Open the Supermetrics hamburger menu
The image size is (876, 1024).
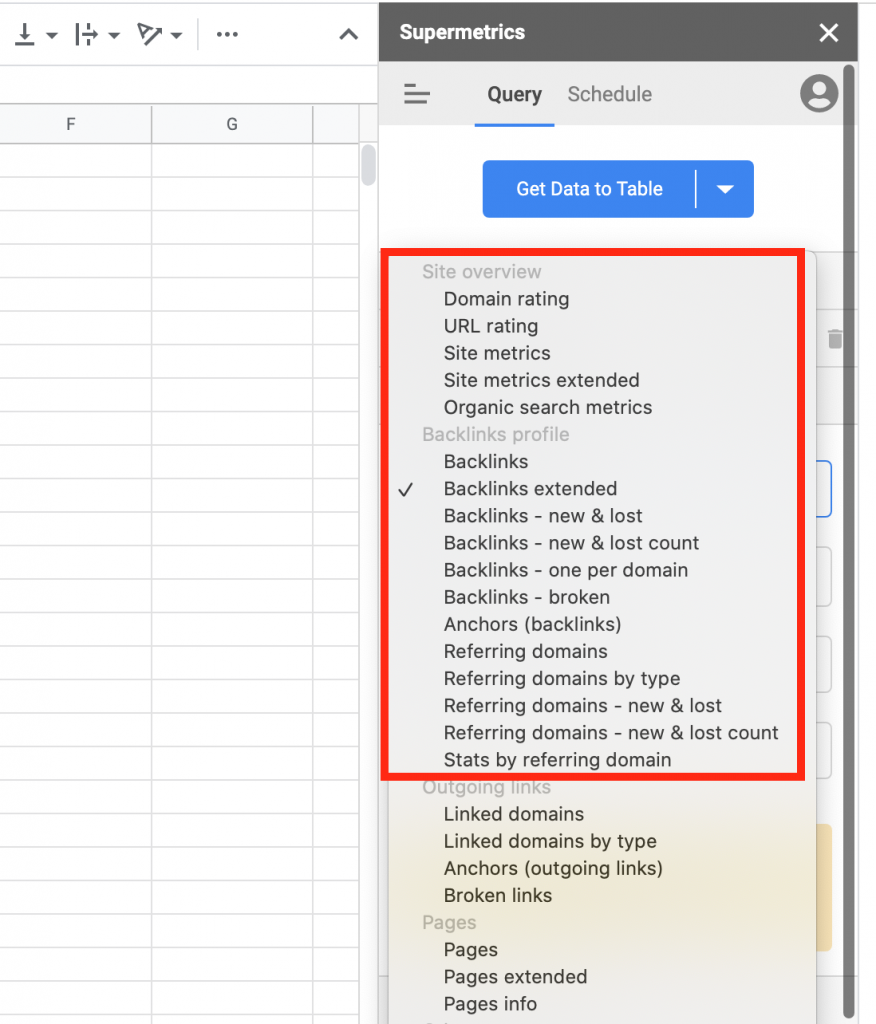coord(417,95)
